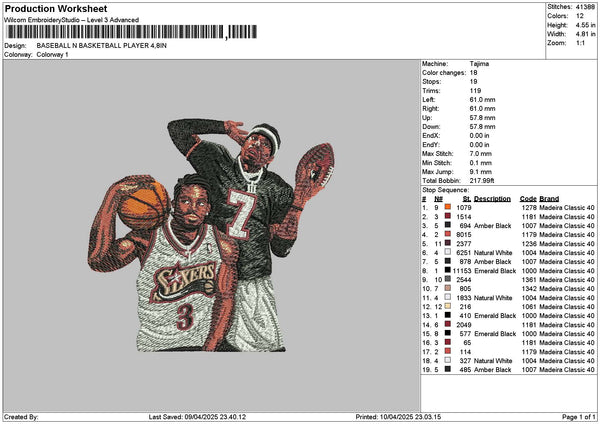The image size is (600, 424).
Task: Click the maroon swatch in stop row 5
Action: (447, 243)
